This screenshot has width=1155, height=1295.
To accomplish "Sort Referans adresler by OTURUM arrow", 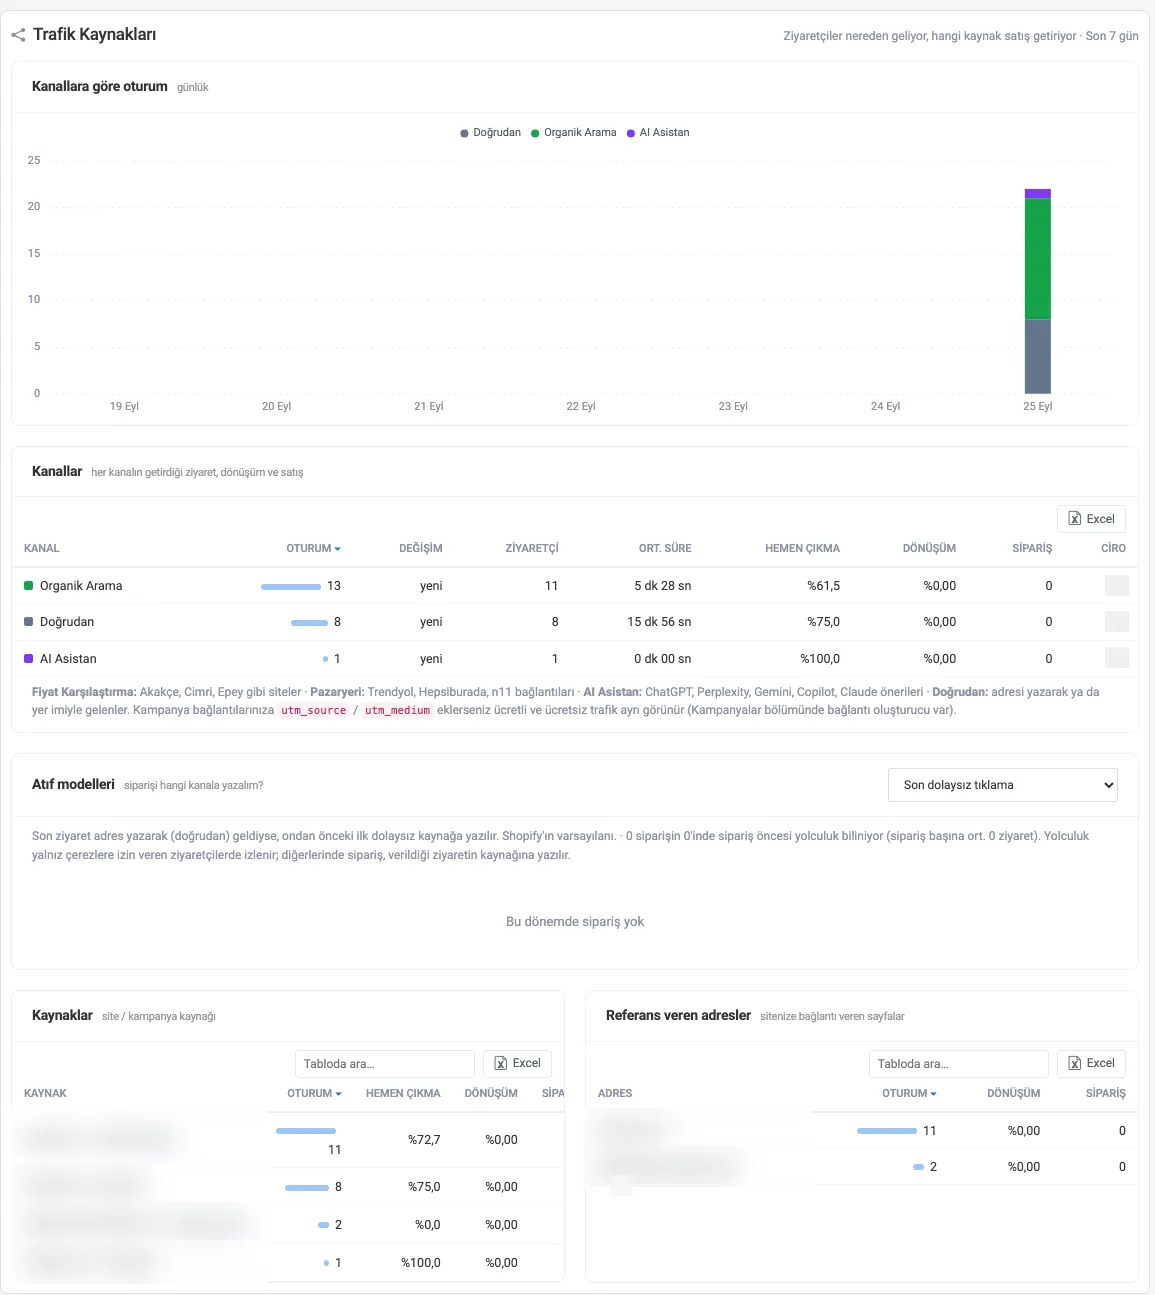I will click(x=934, y=1094).
